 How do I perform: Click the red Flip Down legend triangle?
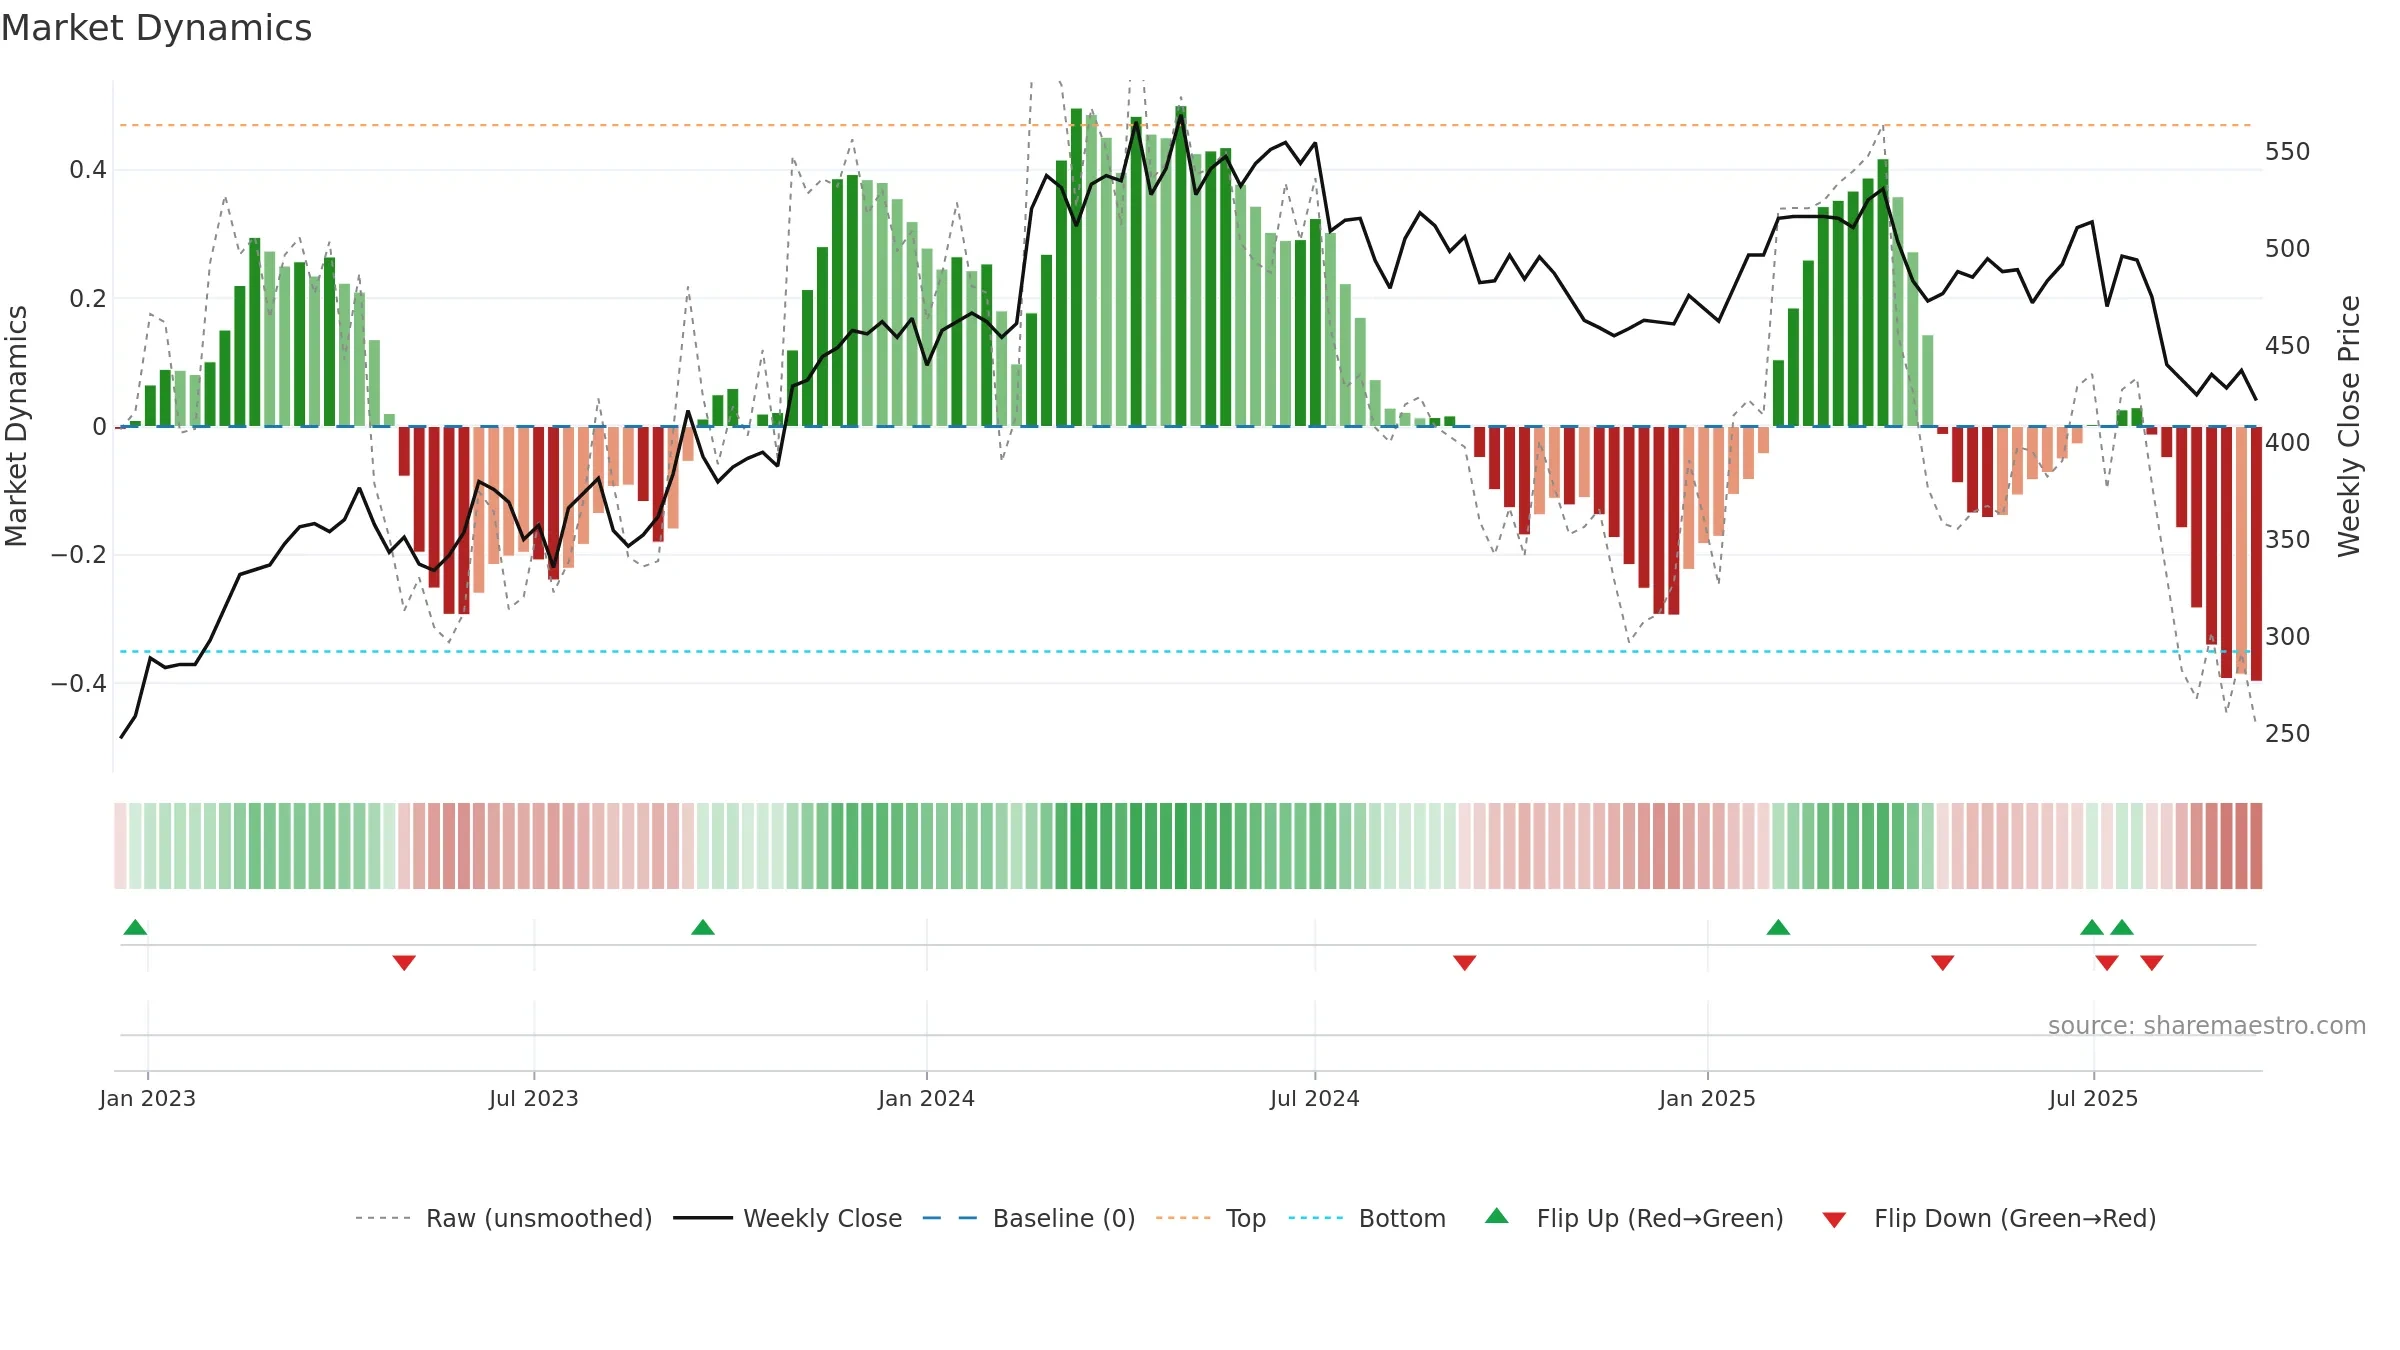point(1834,1220)
